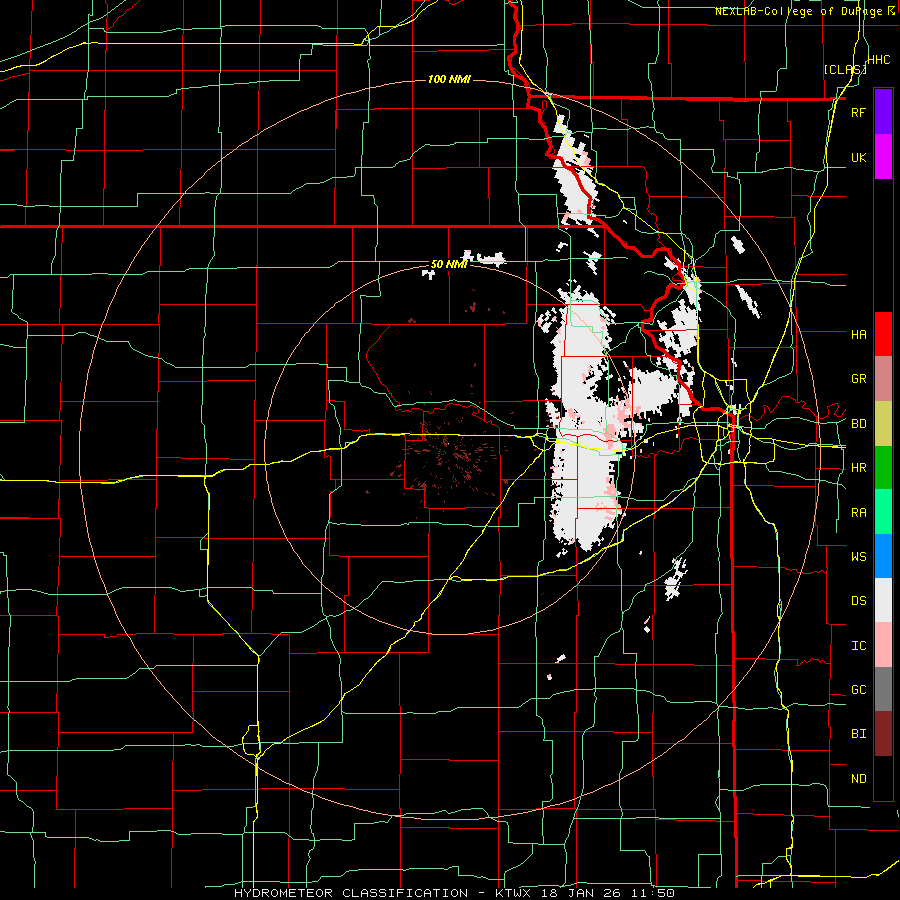Click the HR legend label
This screenshot has width=900, height=900.
click(x=858, y=468)
